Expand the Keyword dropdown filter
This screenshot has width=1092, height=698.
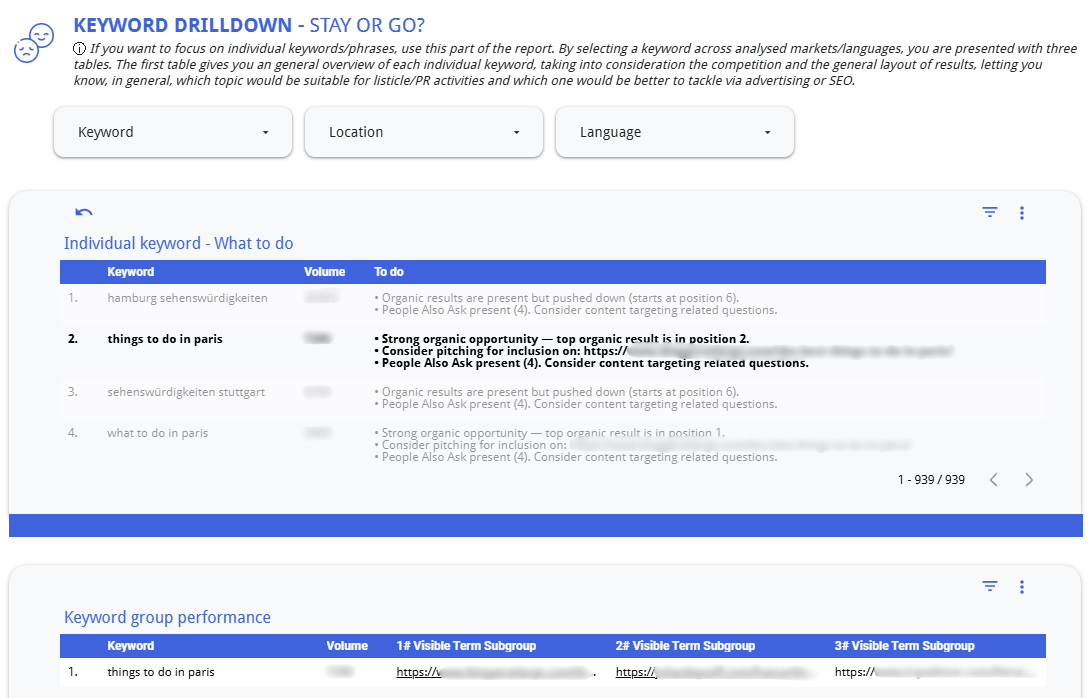click(x=172, y=132)
